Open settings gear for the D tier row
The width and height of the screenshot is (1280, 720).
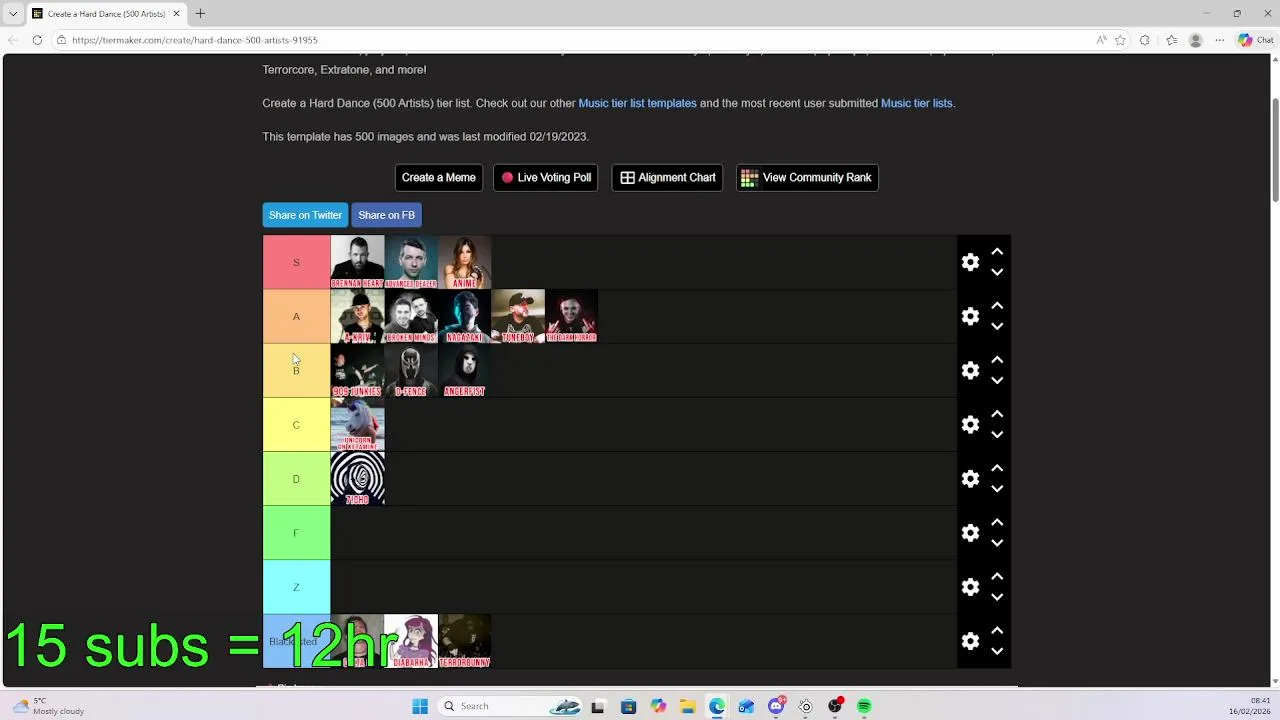(970, 478)
